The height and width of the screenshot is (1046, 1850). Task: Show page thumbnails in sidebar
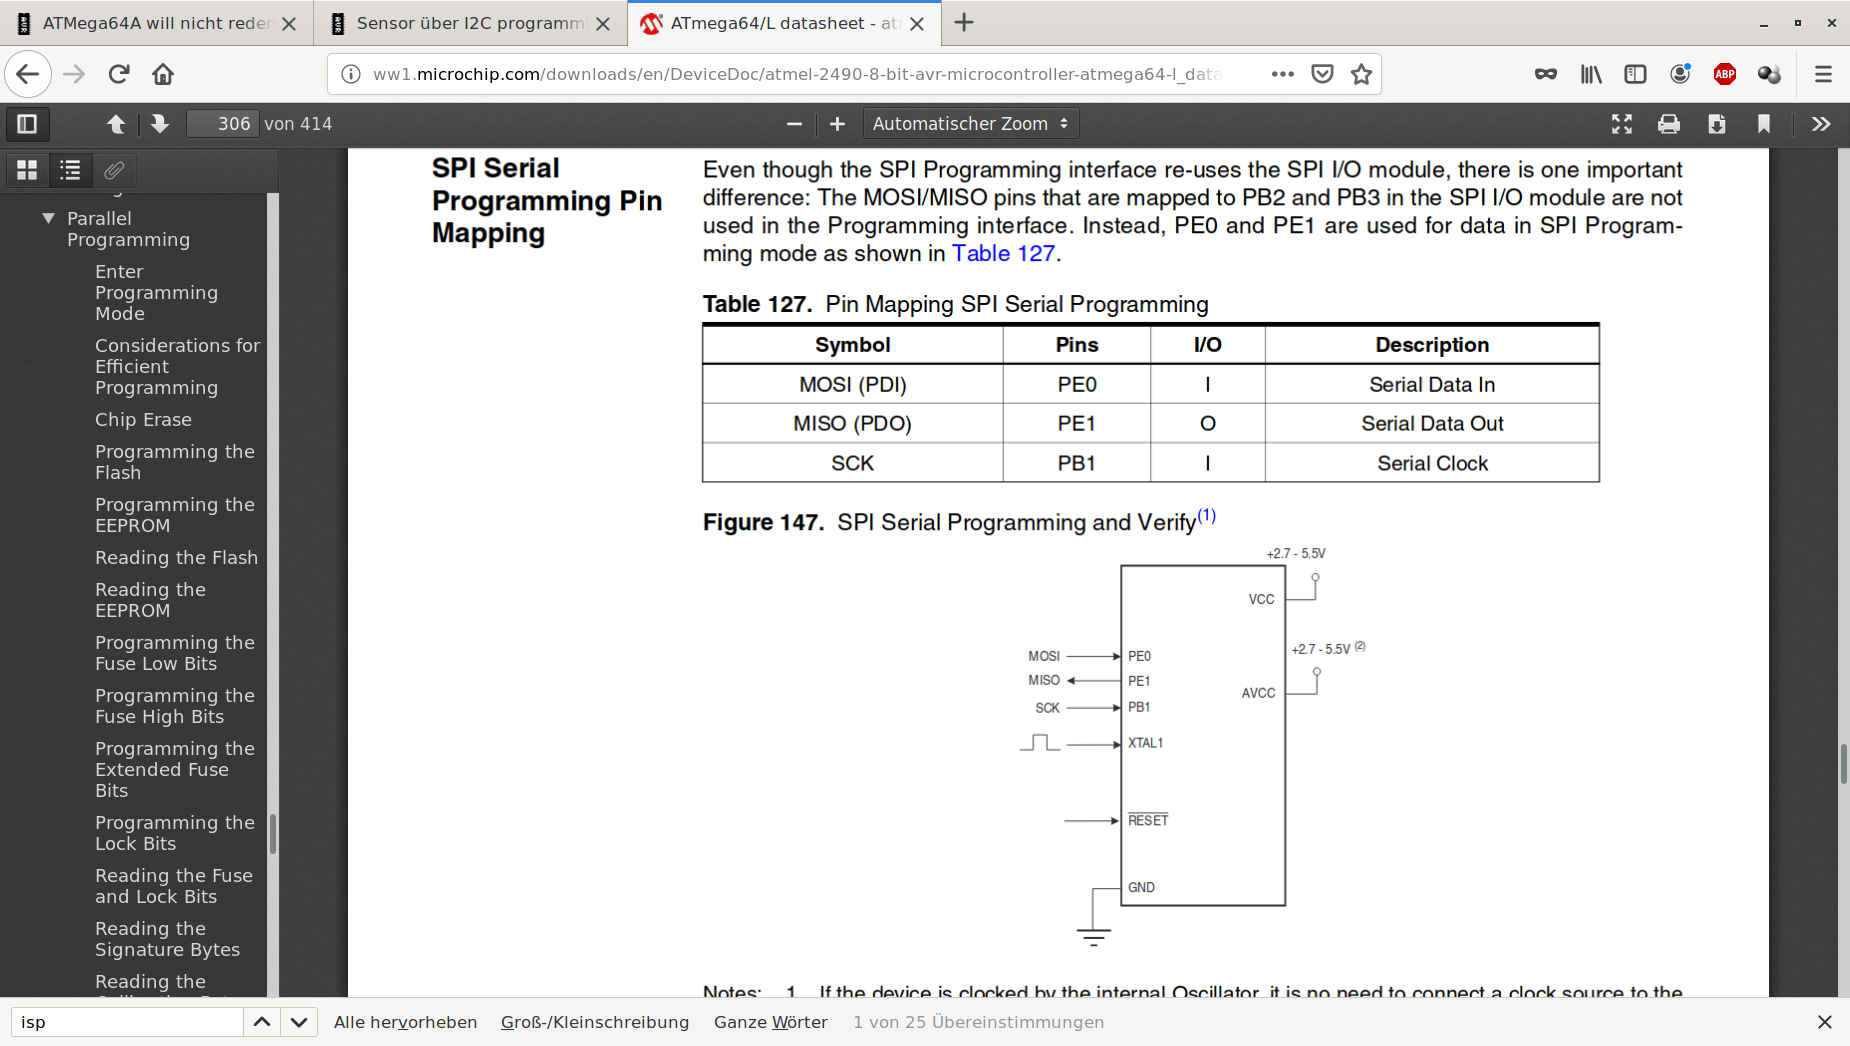click(27, 171)
